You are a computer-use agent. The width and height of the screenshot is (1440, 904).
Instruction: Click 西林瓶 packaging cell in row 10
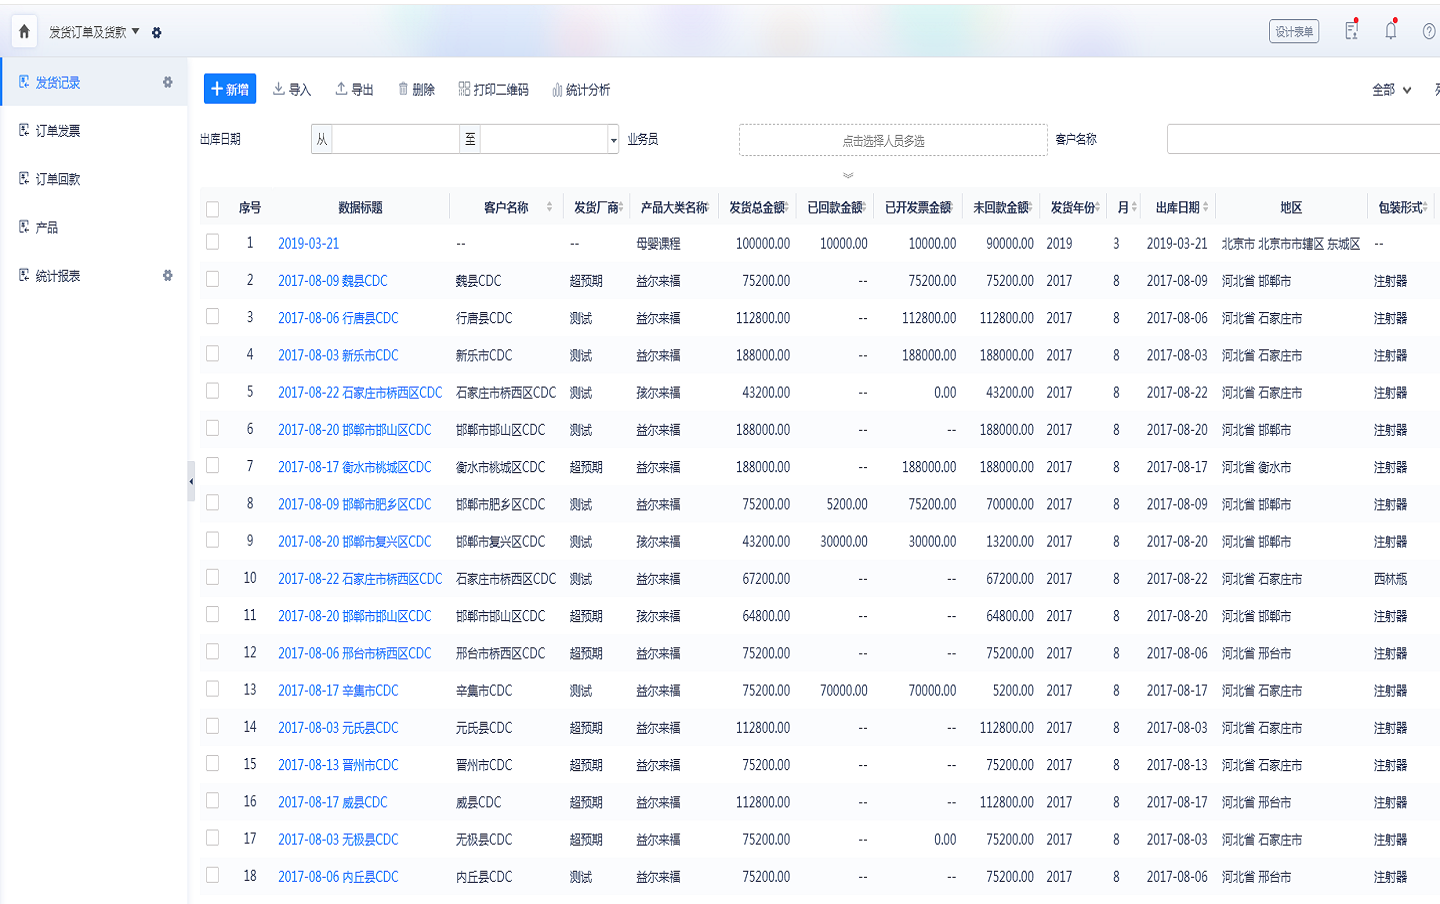tap(1390, 579)
